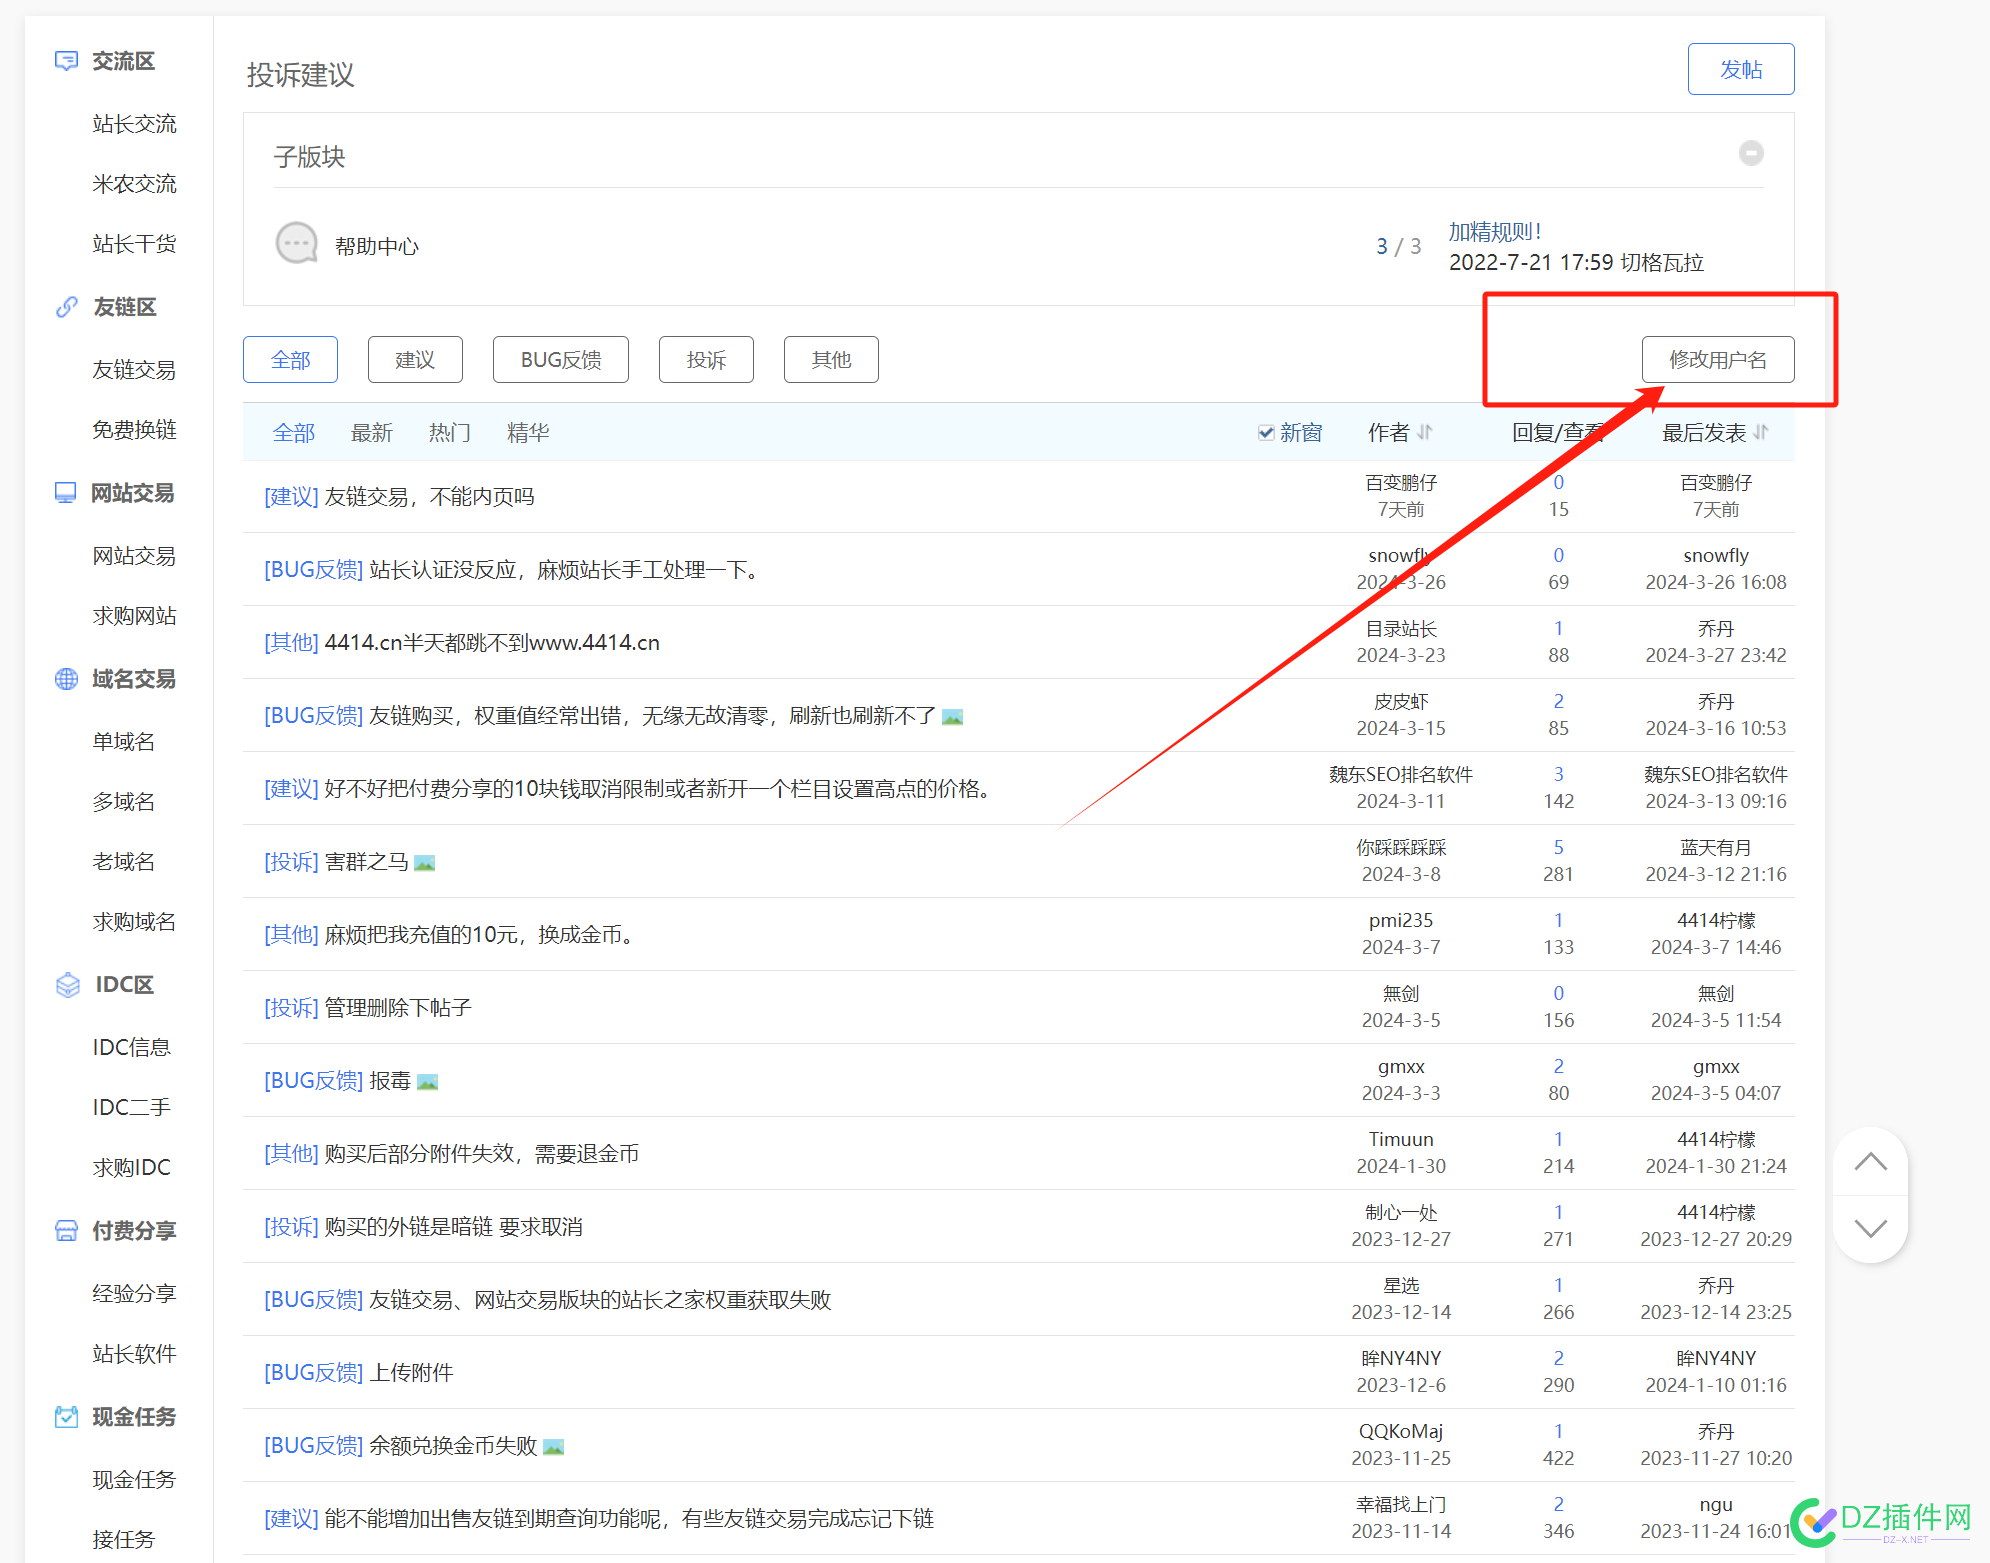Toggle the 新窗 checkbox
Viewport: 1990px width, 1563px height.
[1265, 433]
